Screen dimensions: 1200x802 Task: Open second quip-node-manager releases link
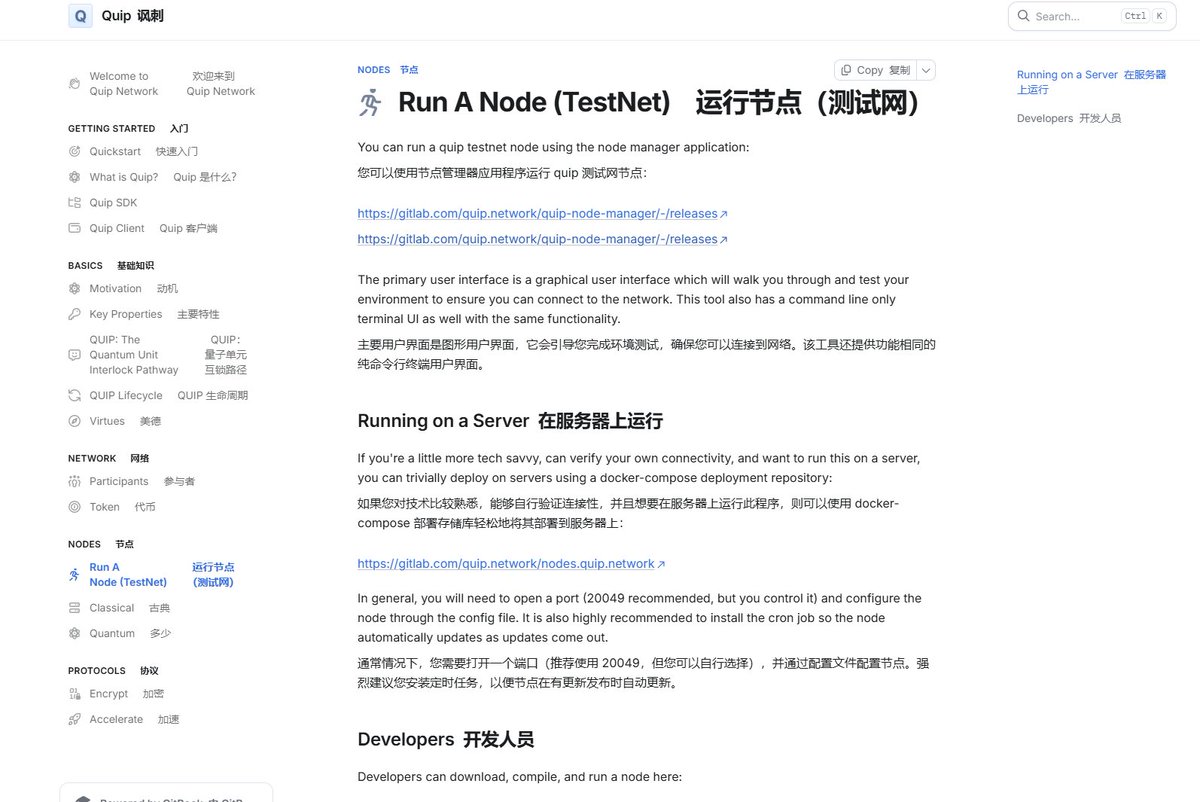(542, 240)
